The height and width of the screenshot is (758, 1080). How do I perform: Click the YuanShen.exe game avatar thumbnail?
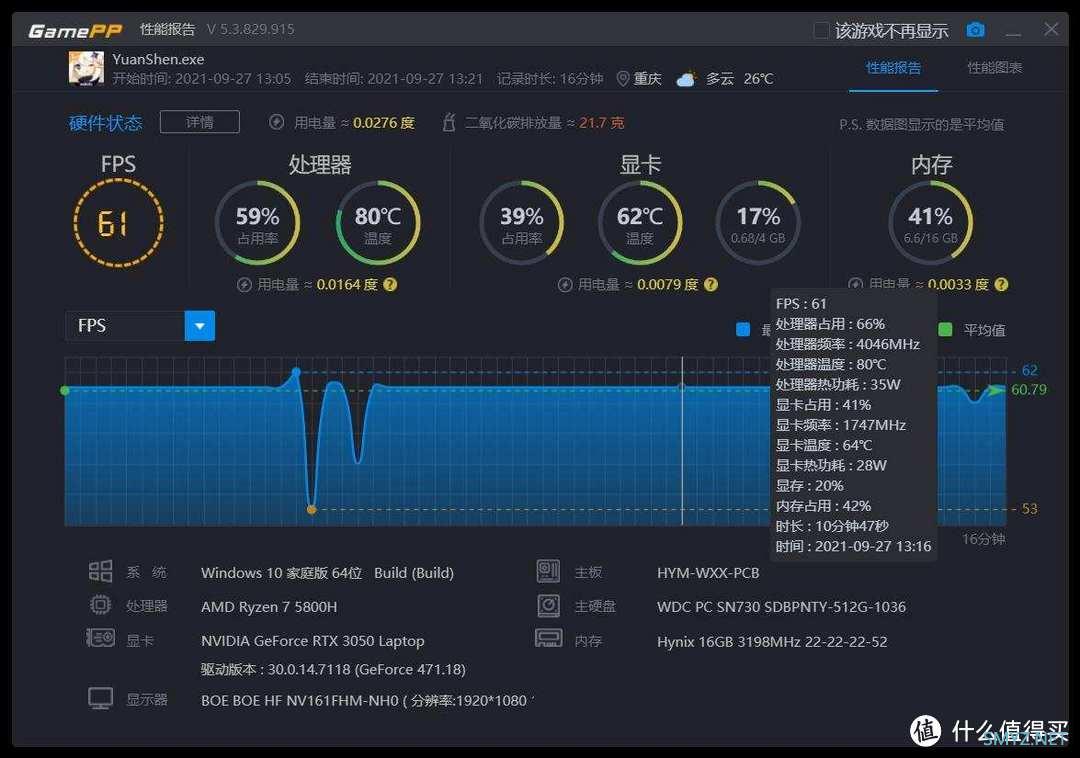86,68
